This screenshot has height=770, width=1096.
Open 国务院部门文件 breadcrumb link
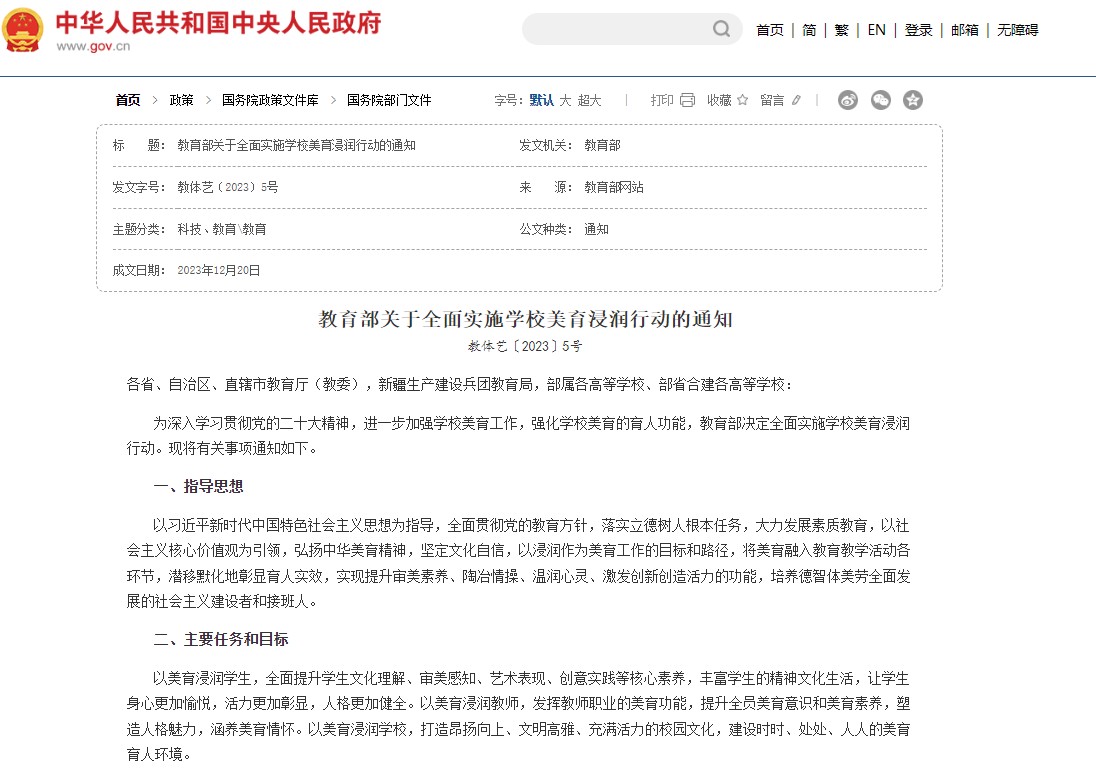(389, 100)
